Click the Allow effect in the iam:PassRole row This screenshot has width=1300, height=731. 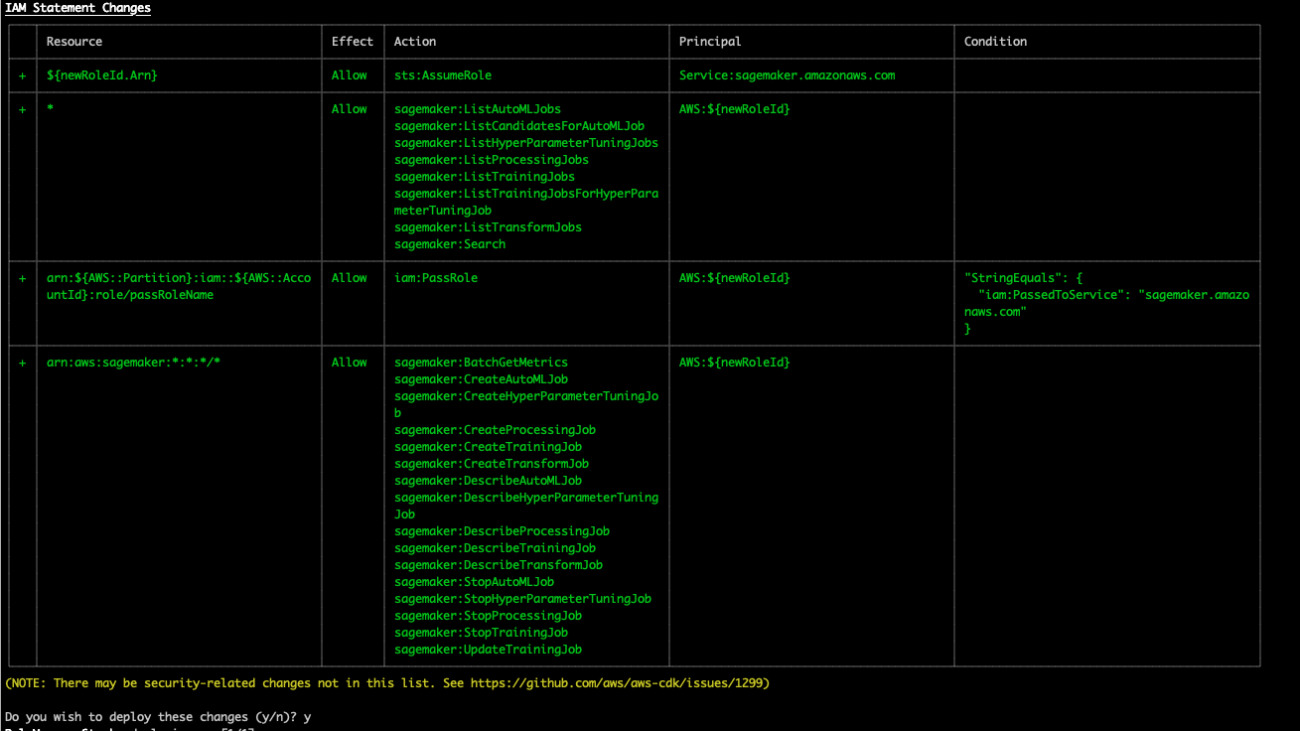click(349, 278)
